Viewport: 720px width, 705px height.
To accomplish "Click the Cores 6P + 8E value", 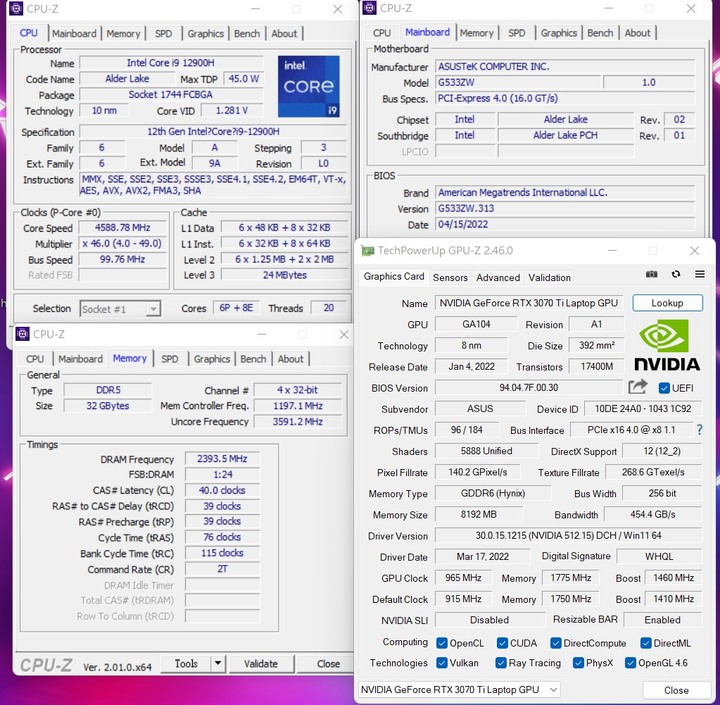I will point(236,308).
